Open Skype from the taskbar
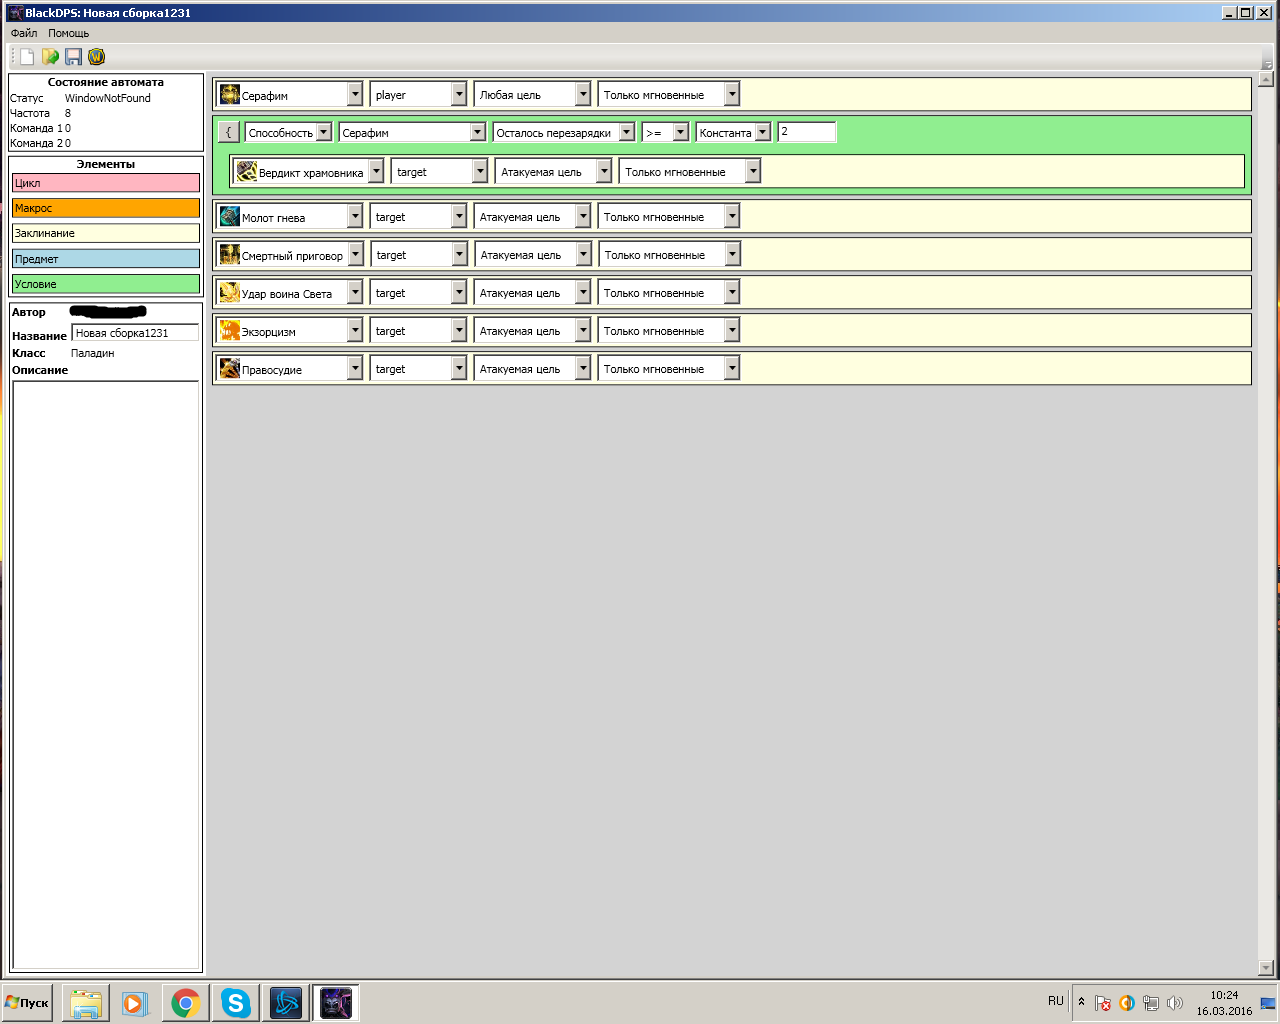1280x1024 pixels. pyautogui.click(x=236, y=1002)
